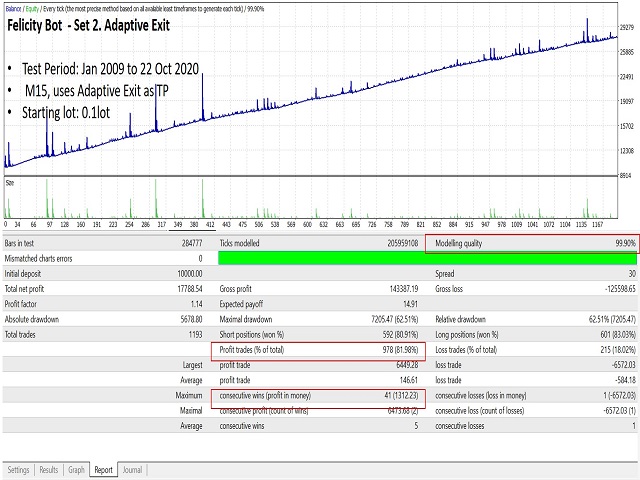Click the Total net profit value 17788.54
Viewport: 640px width, 480px height.
(190, 289)
